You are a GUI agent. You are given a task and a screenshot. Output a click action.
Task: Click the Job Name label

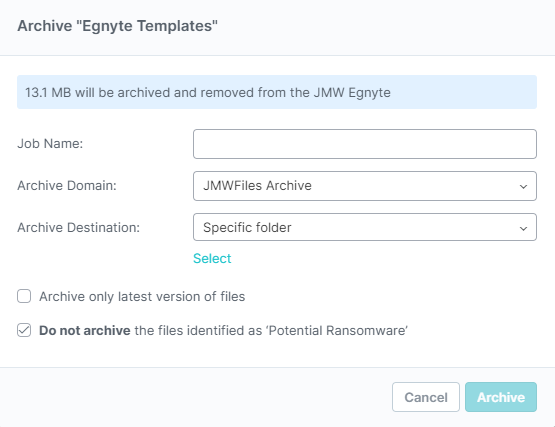(x=50, y=143)
